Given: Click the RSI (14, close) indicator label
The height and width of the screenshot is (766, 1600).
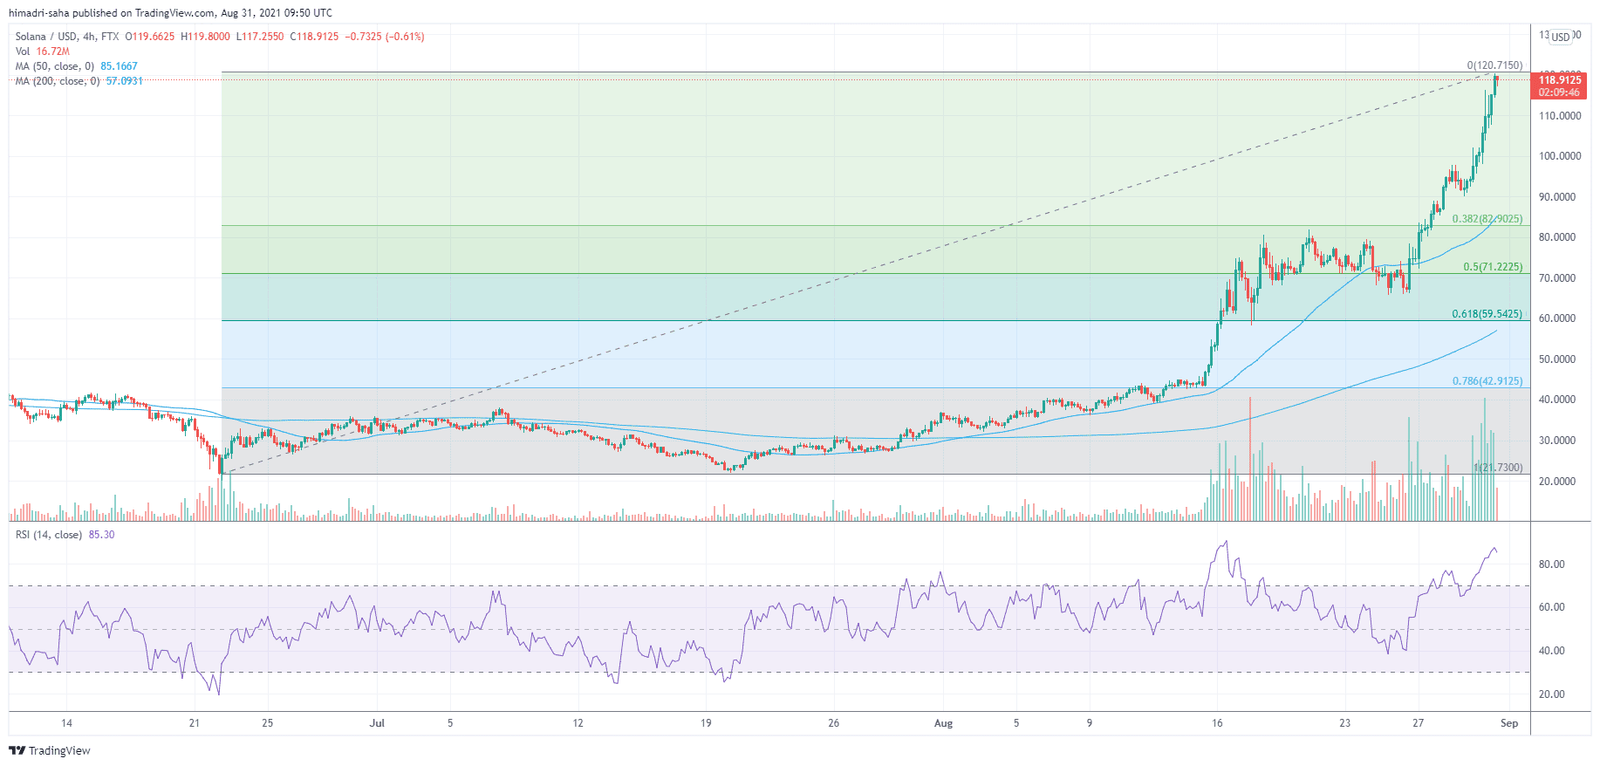Looking at the screenshot, I should tap(49, 535).
